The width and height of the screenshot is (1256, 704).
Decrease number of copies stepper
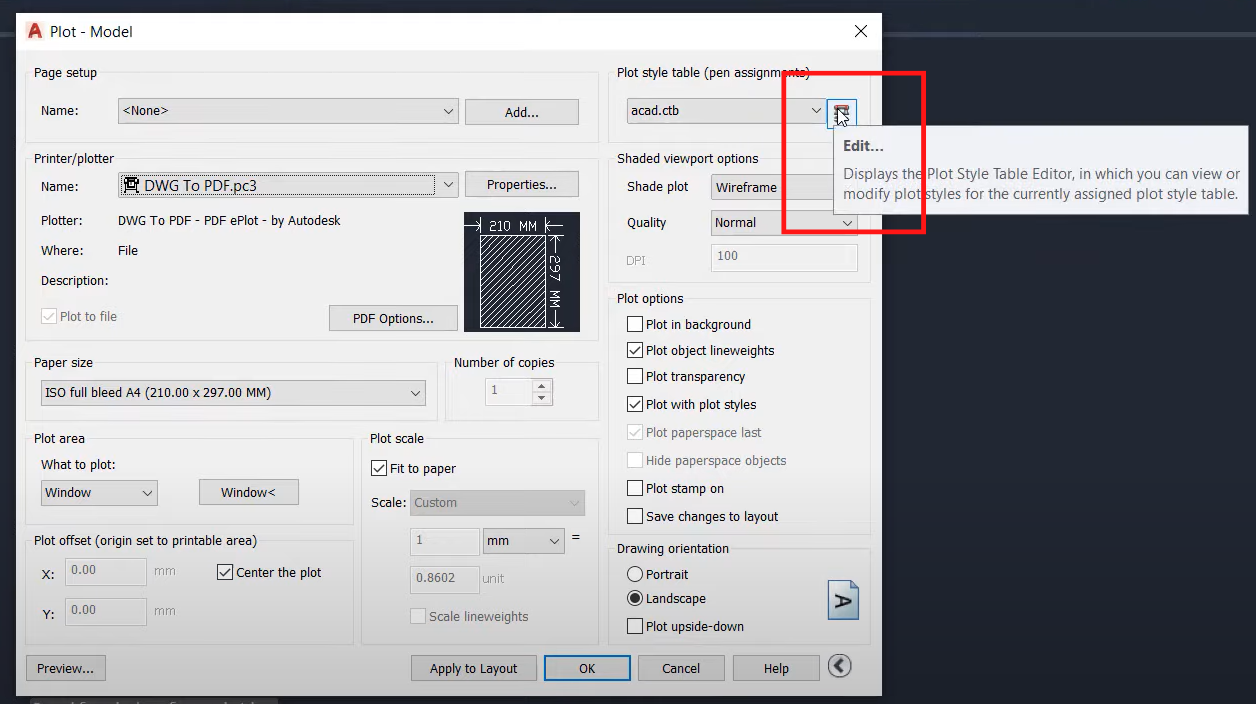pyautogui.click(x=542, y=398)
